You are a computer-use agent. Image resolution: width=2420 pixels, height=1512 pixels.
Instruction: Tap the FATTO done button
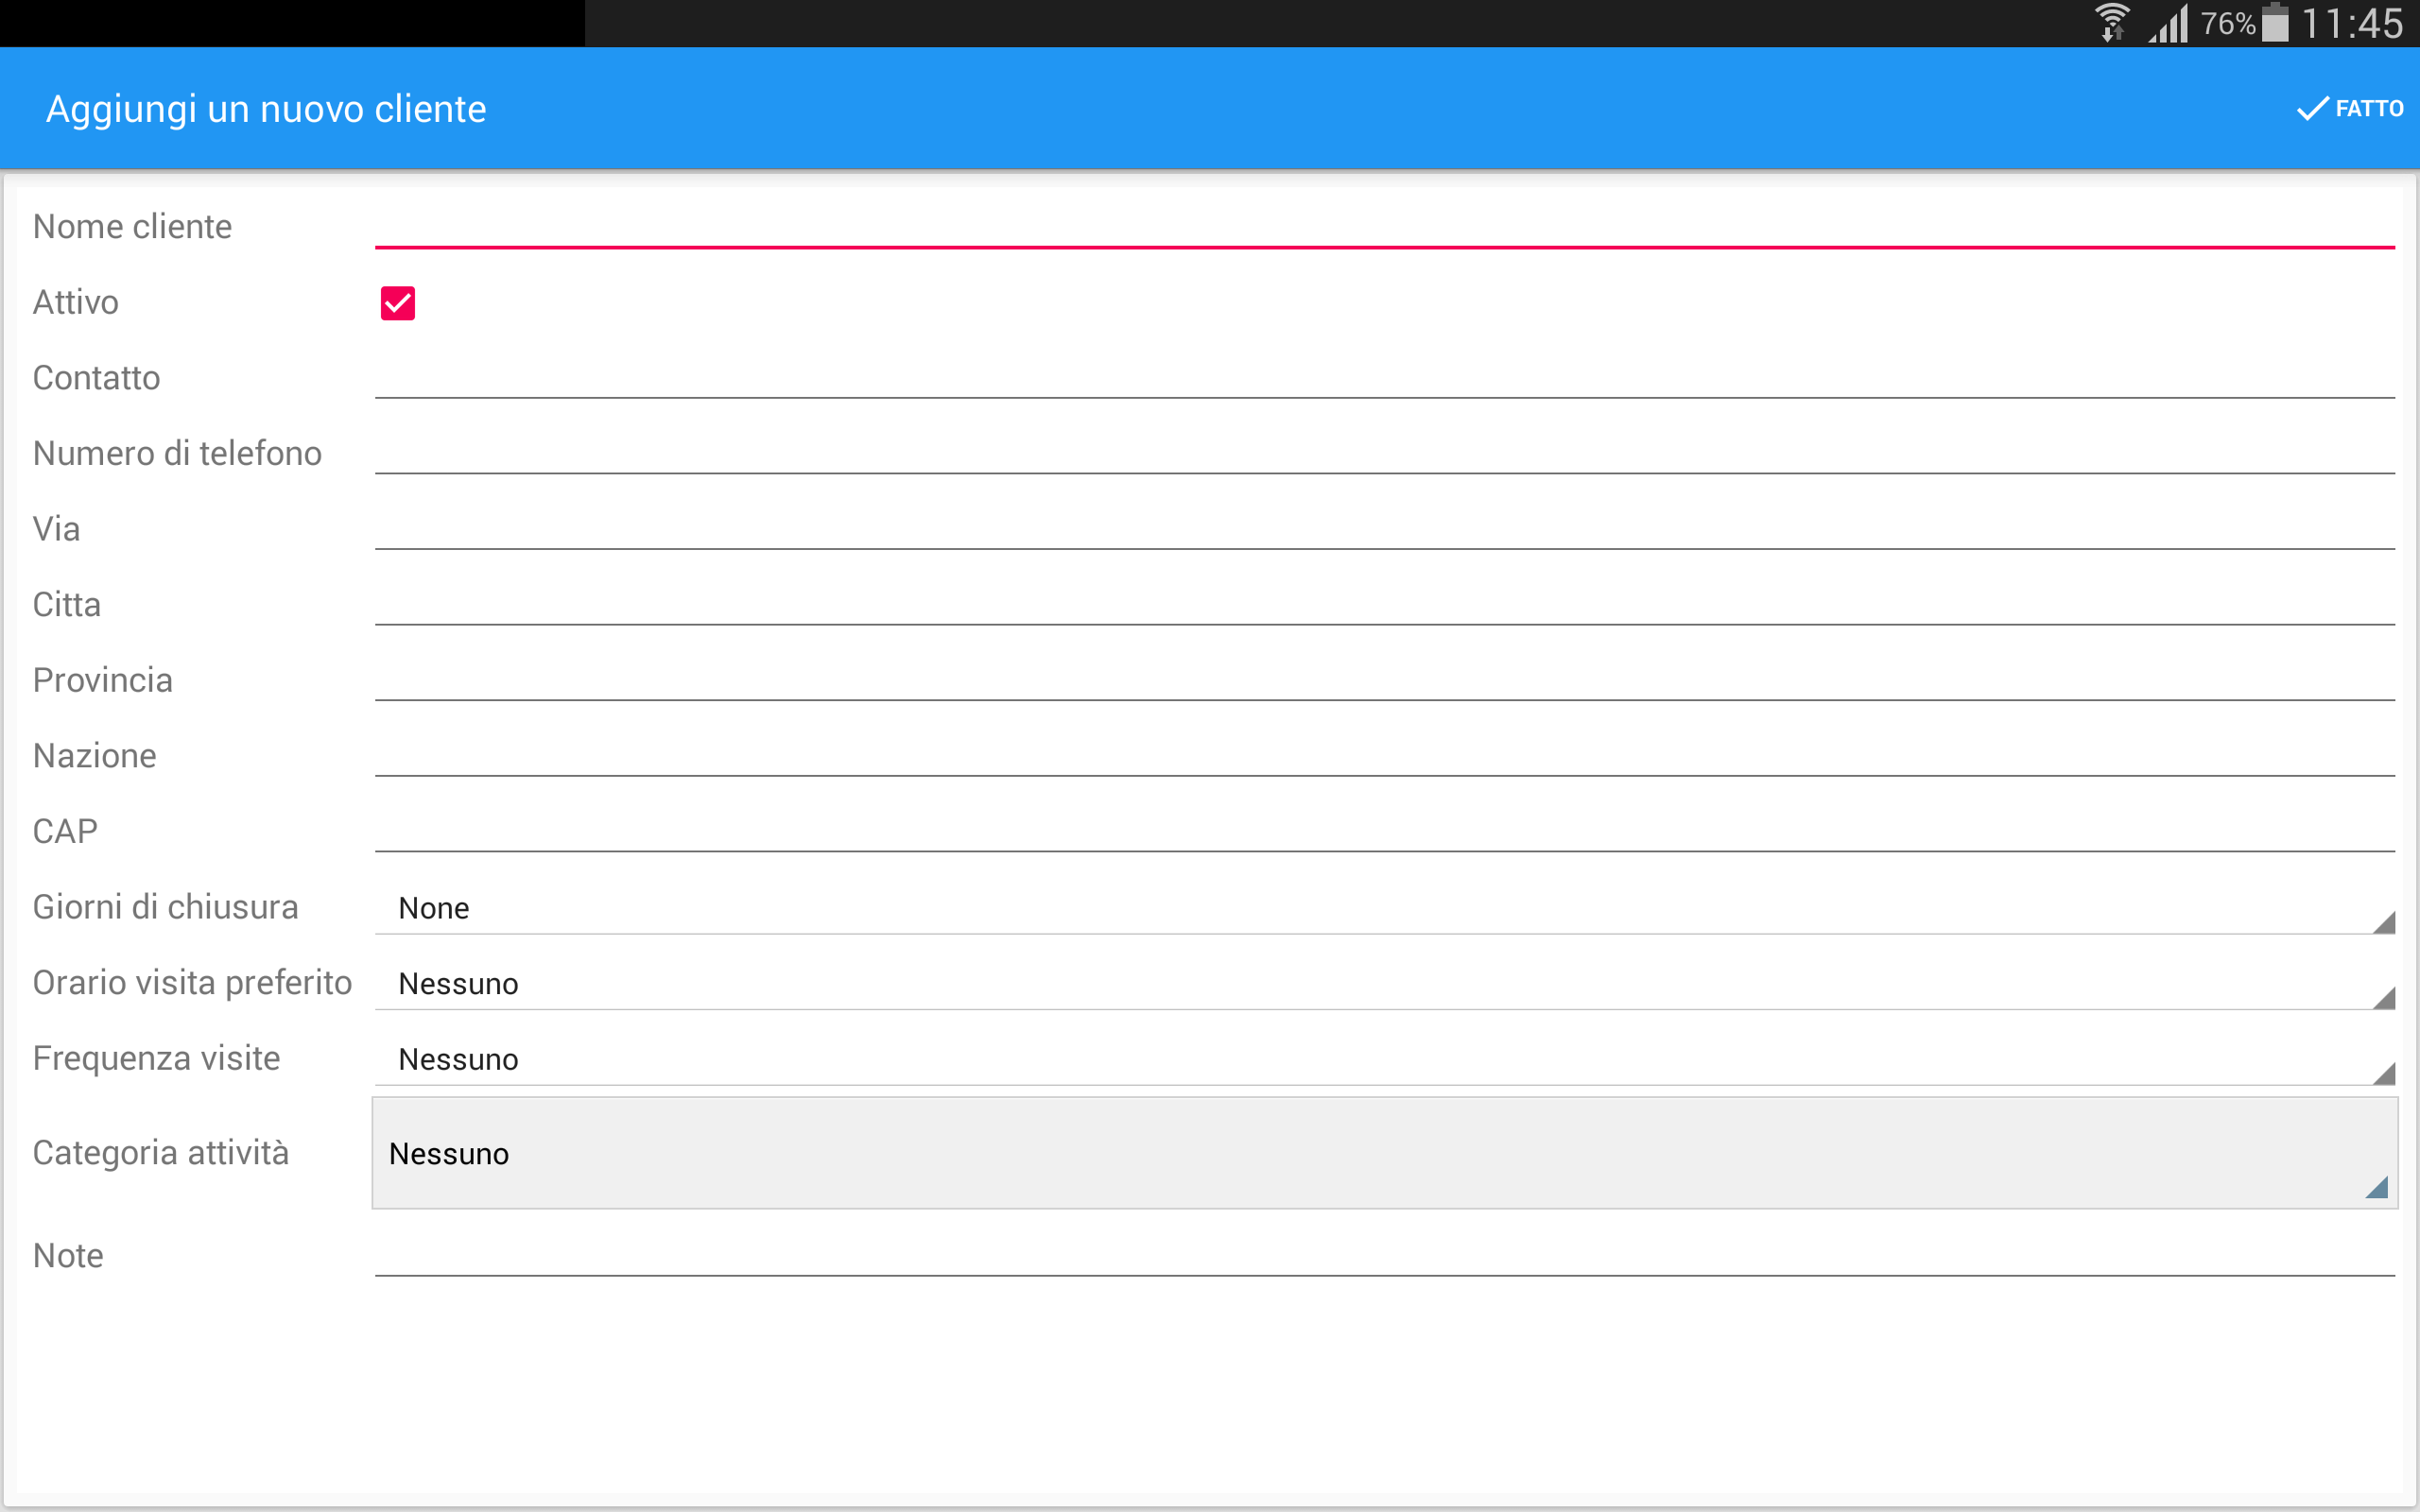[x=2350, y=108]
